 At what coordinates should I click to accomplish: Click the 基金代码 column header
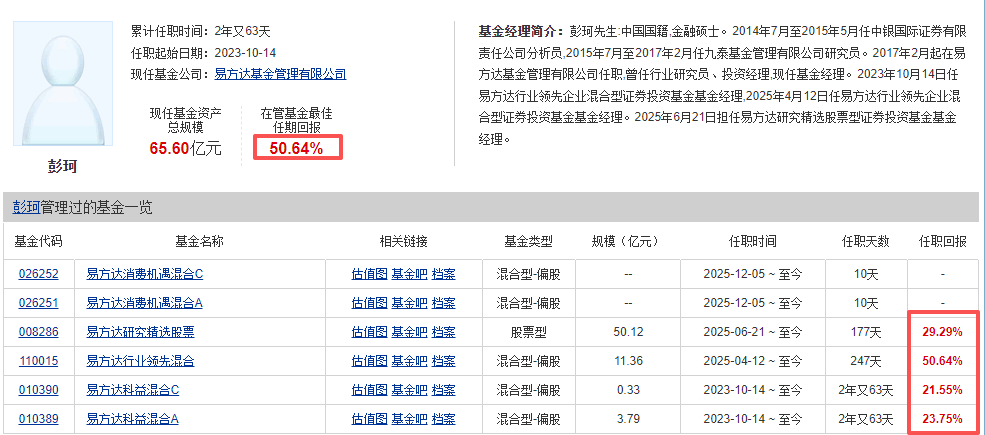coord(38,241)
